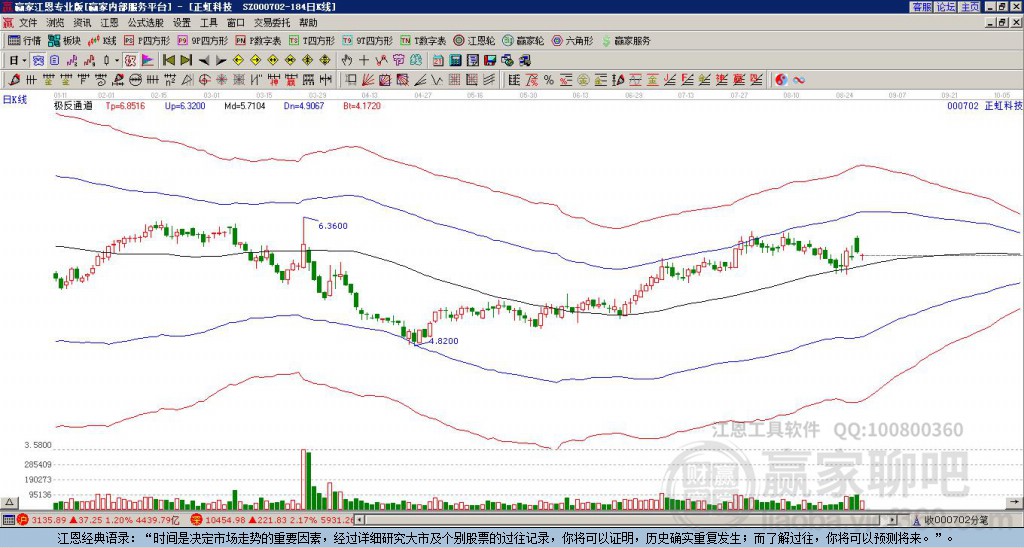Switch to K线 candlestick chart
This screenshot has width=1024, height=548.
click(x=101, y=40)
